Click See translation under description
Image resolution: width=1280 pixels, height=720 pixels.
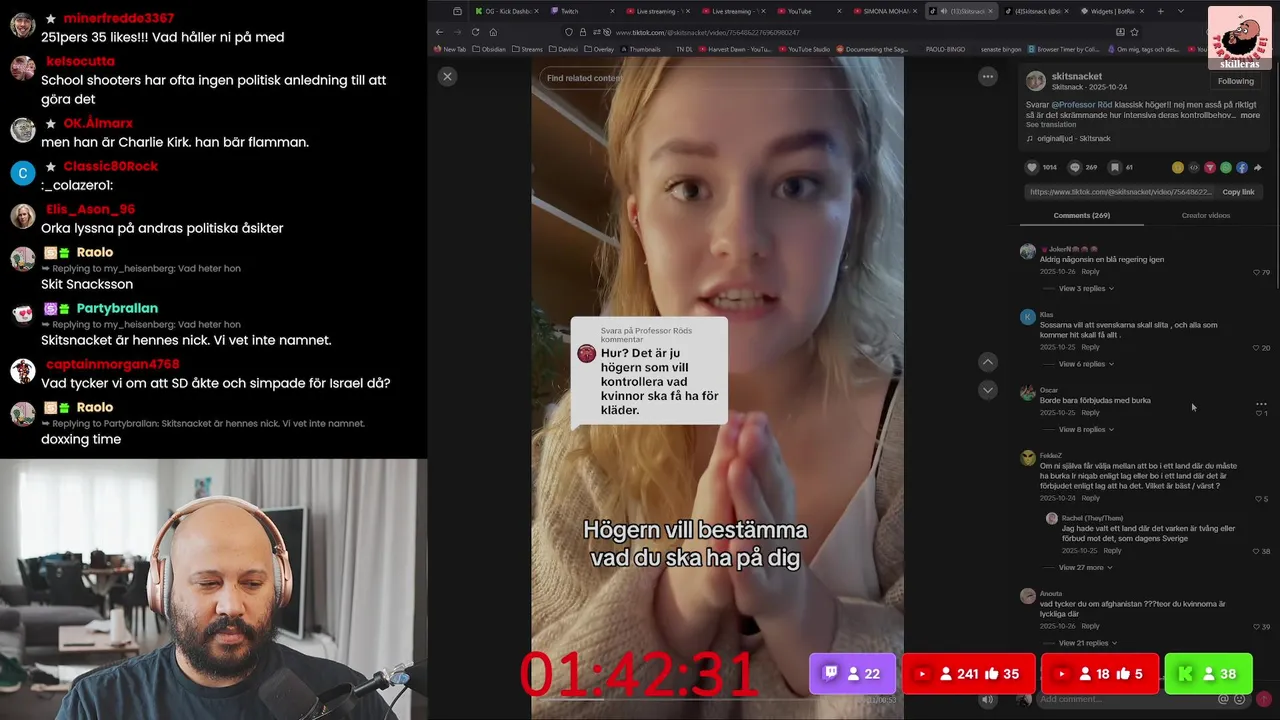point(1051,124)
